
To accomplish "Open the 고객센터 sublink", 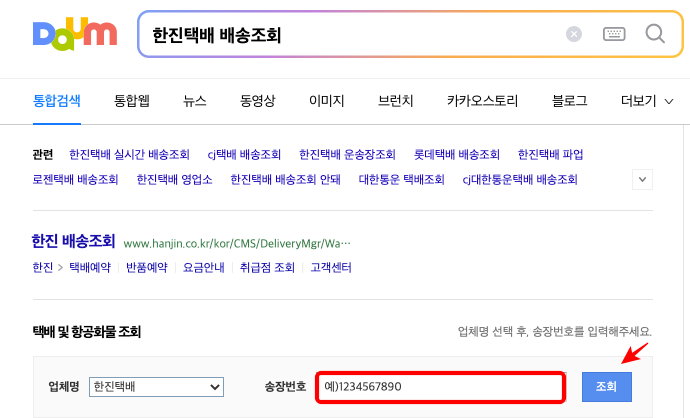I will coord(331,268).
